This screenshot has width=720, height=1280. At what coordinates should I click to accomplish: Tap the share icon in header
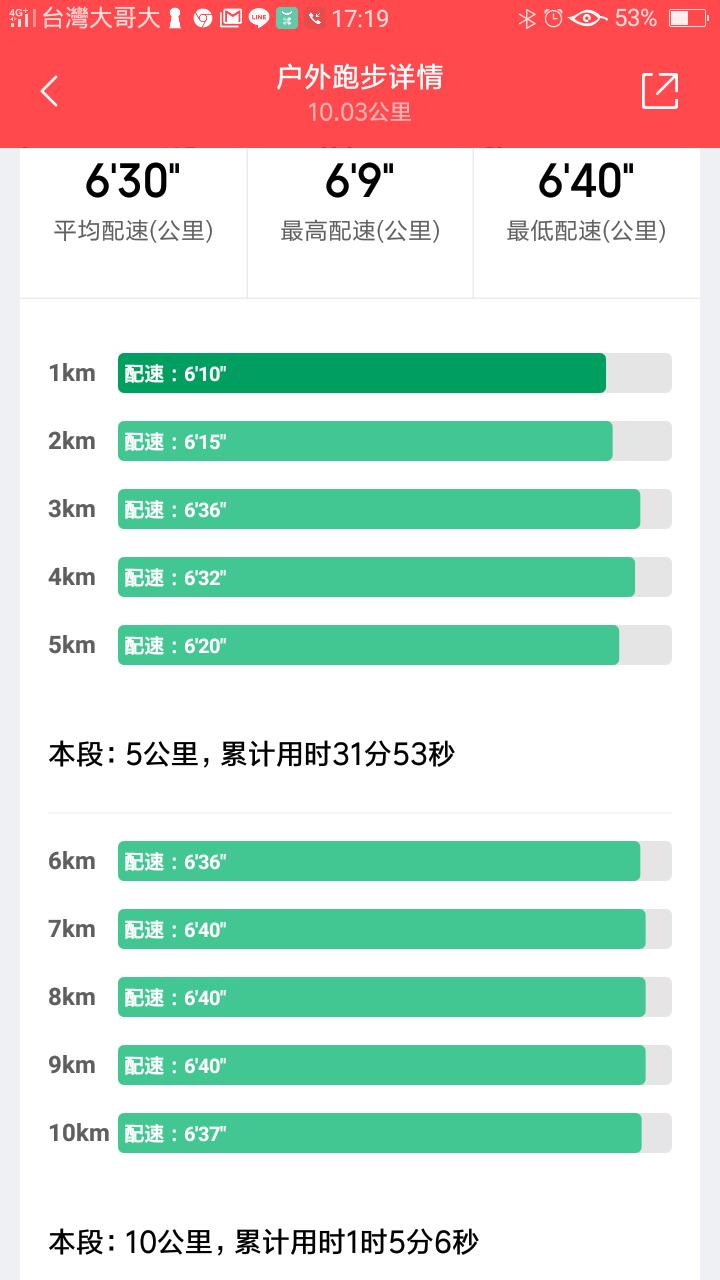pyautogui.click(x=660, y=92)
